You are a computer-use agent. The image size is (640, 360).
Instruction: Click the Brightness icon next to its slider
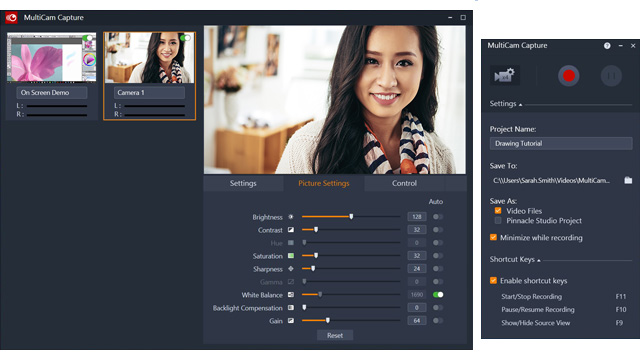tap(291, 217)
